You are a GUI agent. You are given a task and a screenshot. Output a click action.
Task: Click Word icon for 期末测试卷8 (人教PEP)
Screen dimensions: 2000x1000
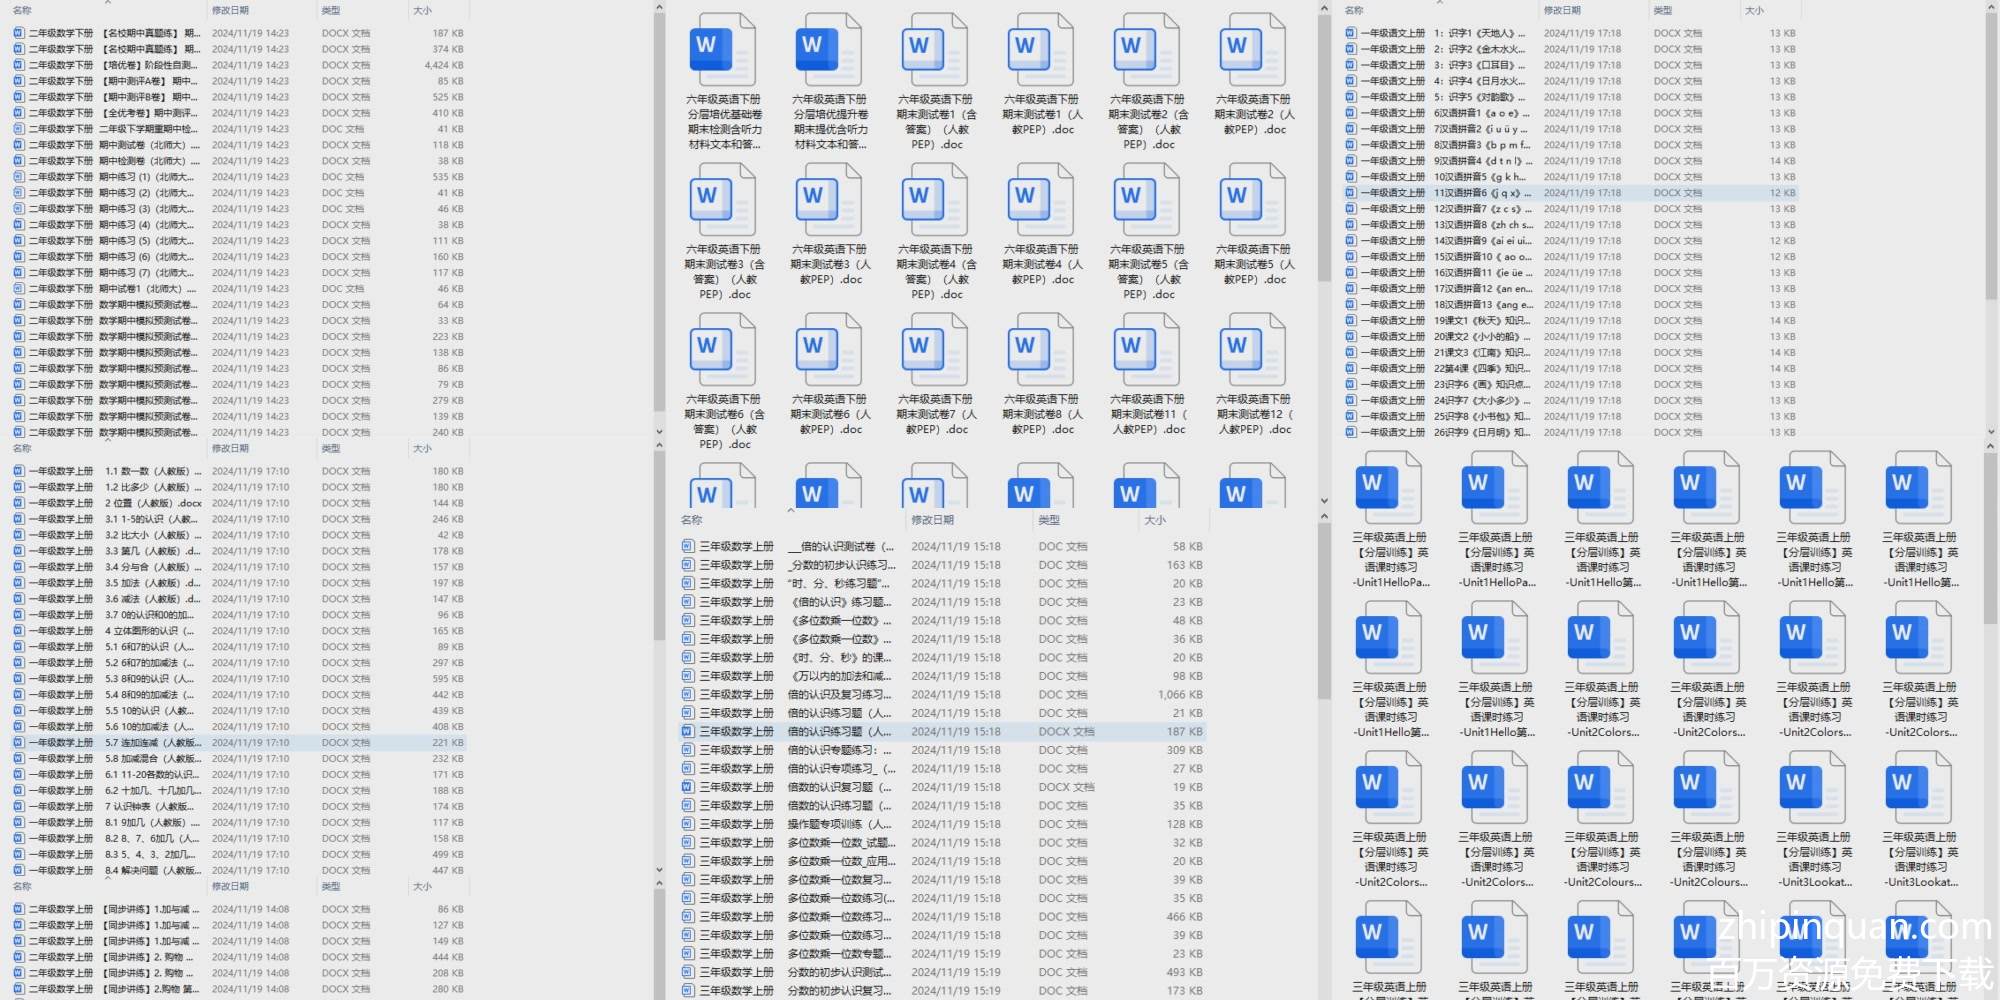pos(1040,350)
